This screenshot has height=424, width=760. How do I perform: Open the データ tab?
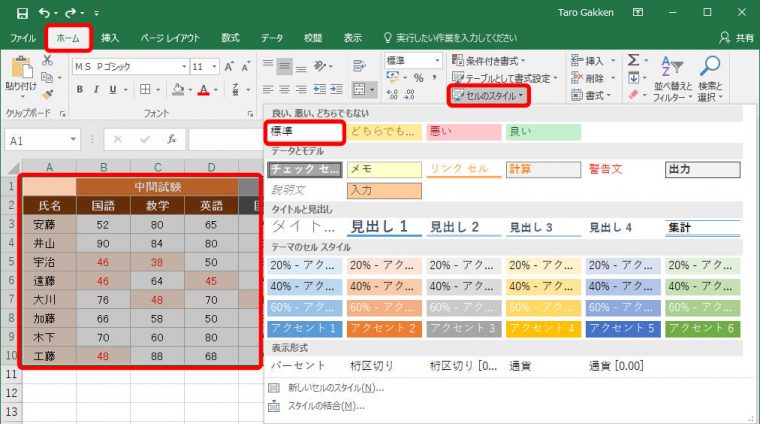[x=272, y=38]
